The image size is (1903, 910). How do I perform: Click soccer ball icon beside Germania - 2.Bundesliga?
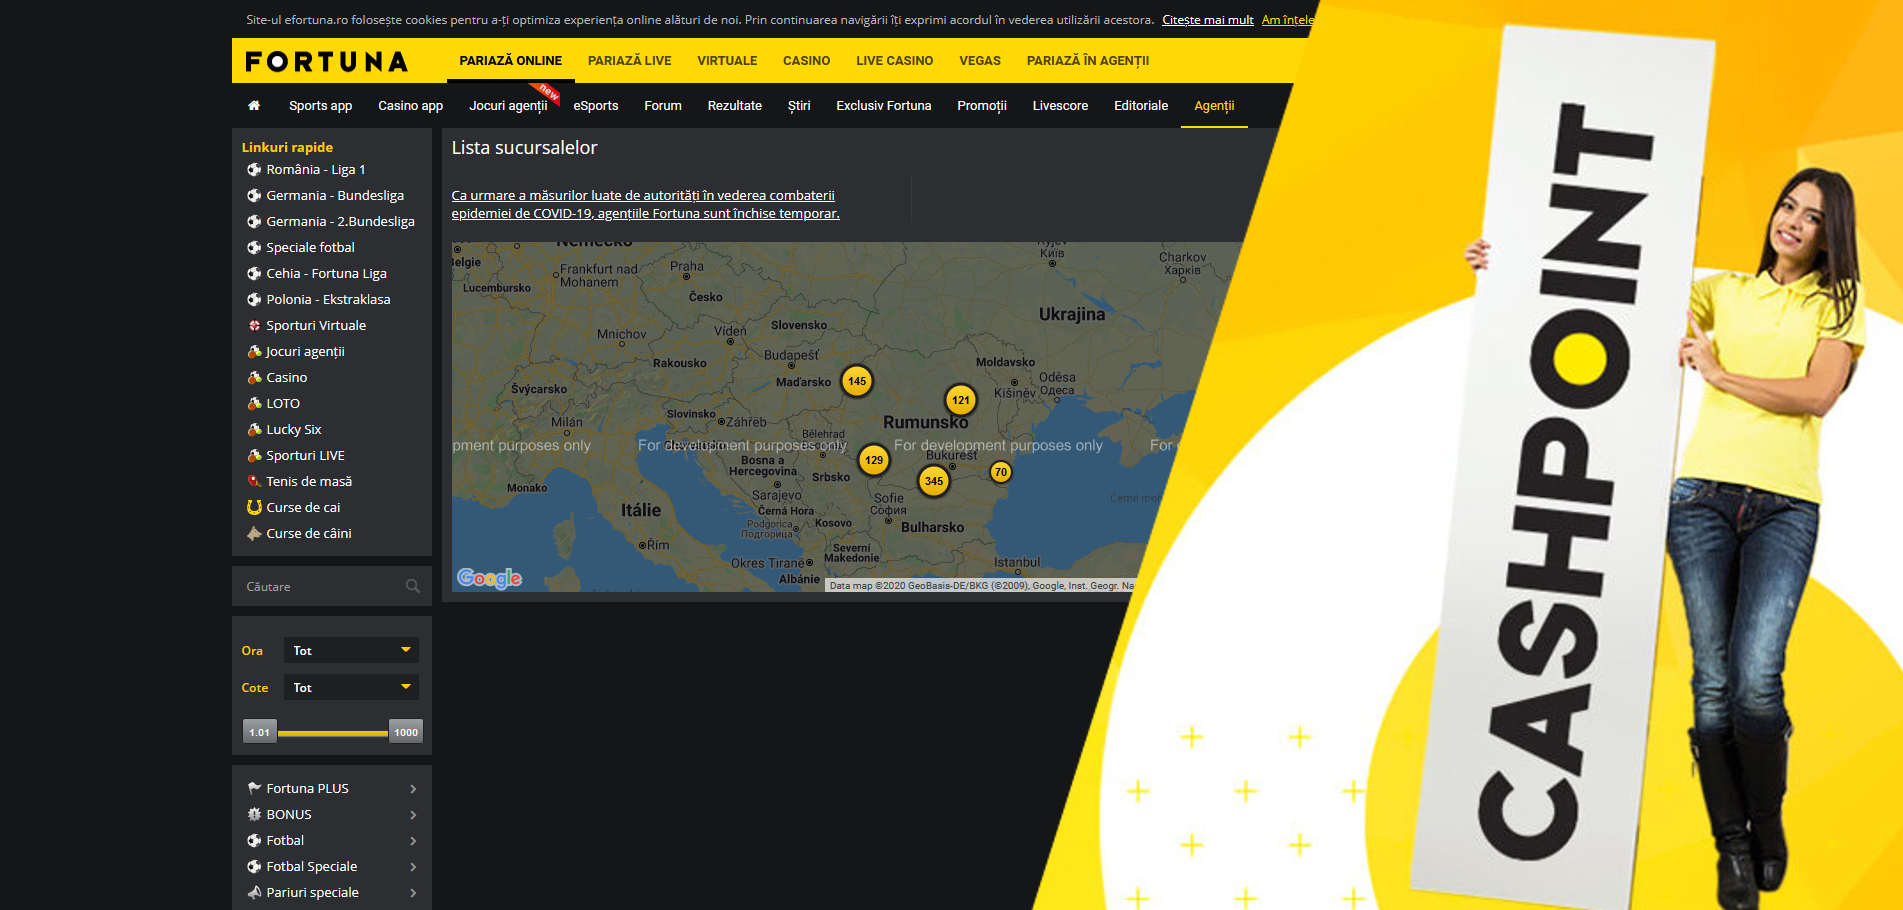(x=254, y=222)
